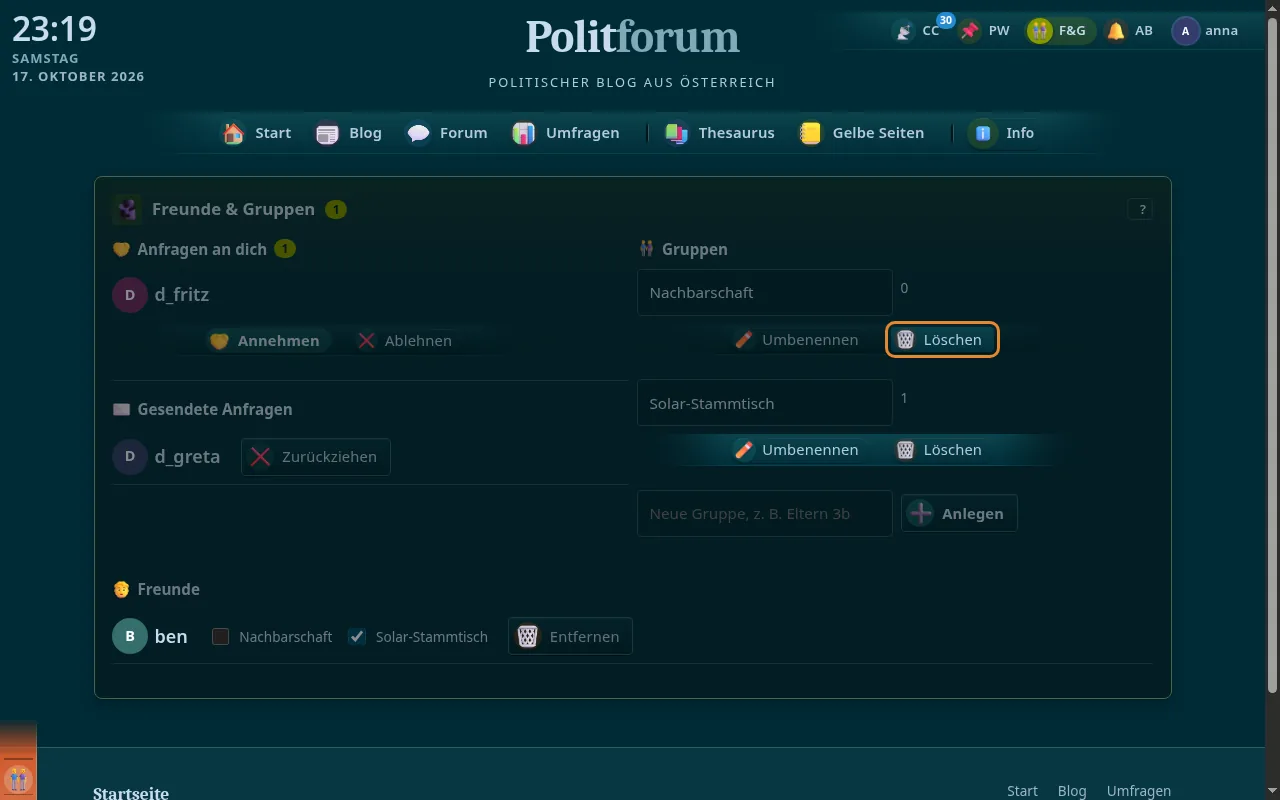Open Umfragen from the navigation bar
This screenshot has height=800, width=1280.
click(x=566, y=133)
